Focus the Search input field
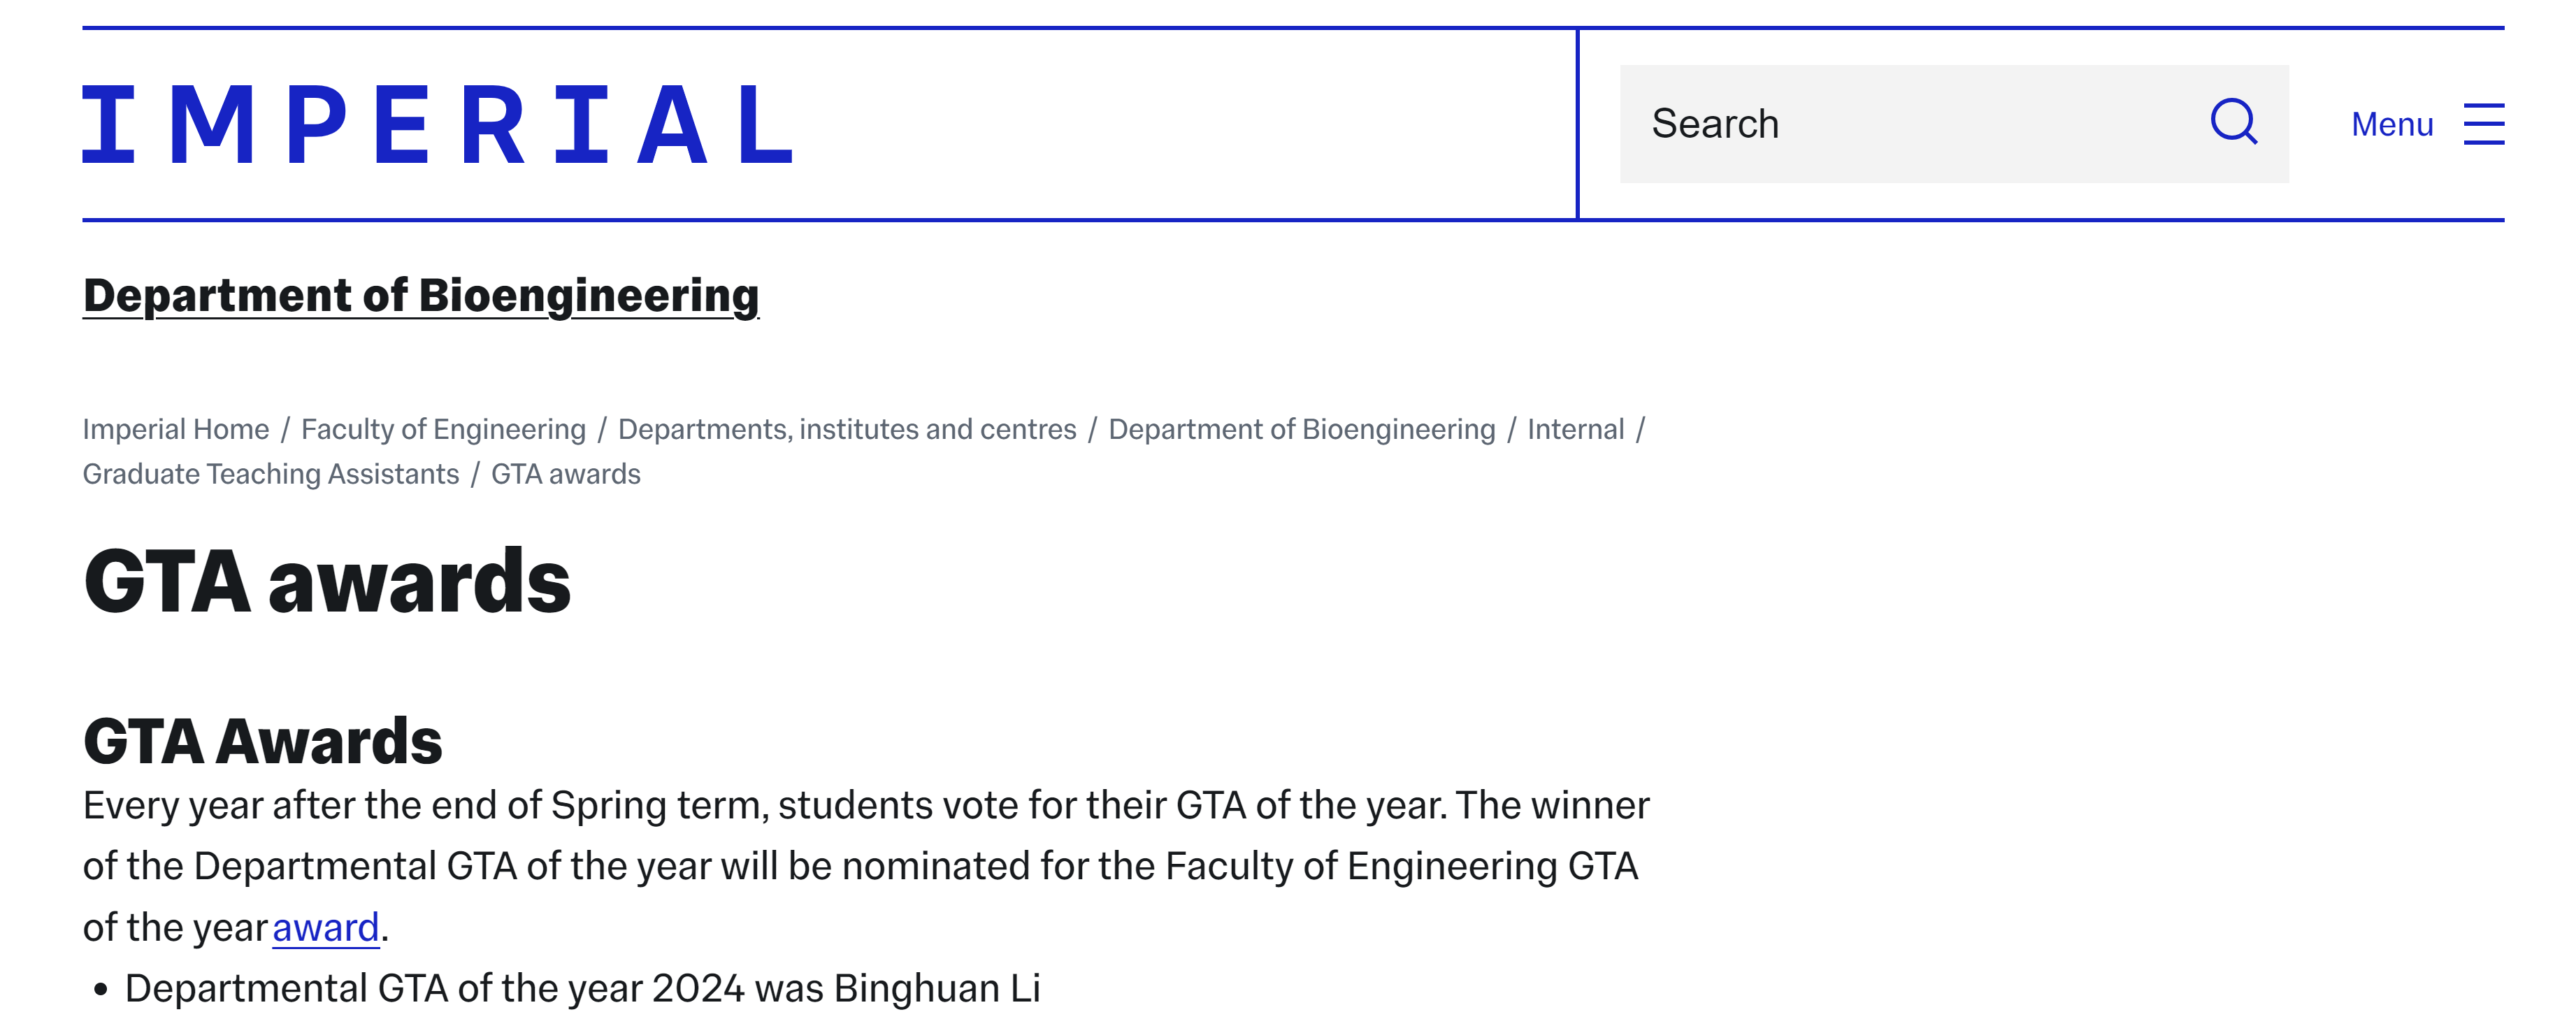The height and width of the screenshot is (1026, 2576). click(1900, 124)
